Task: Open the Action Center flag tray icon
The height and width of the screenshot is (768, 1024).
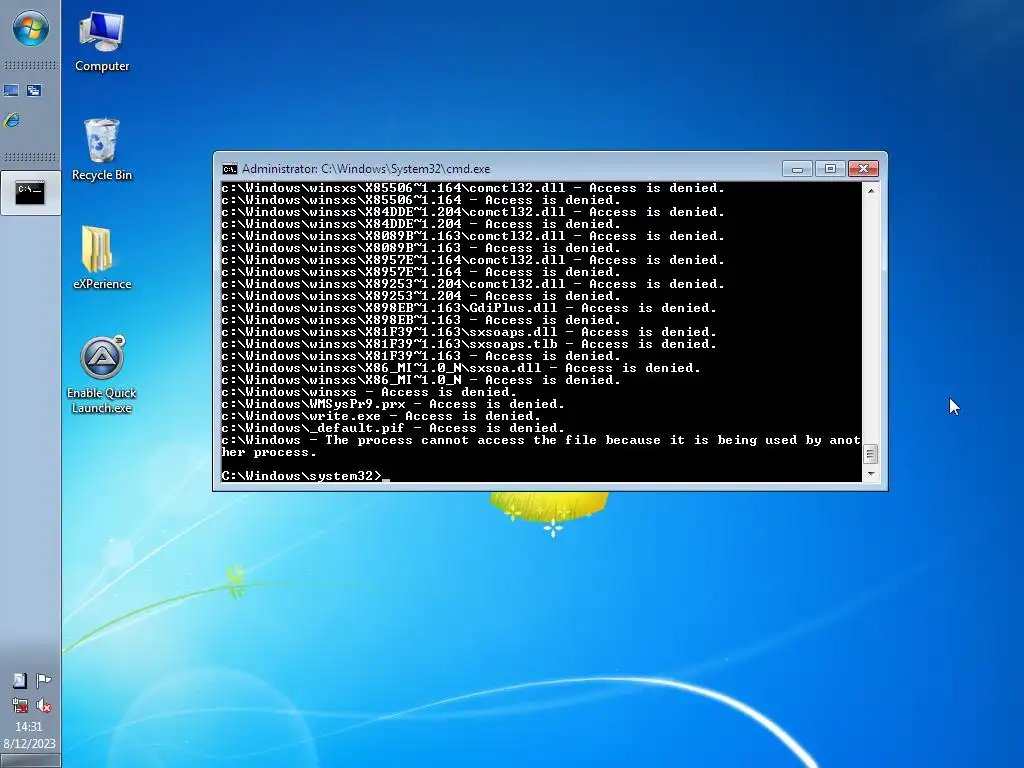Action: tap(43, 680)
